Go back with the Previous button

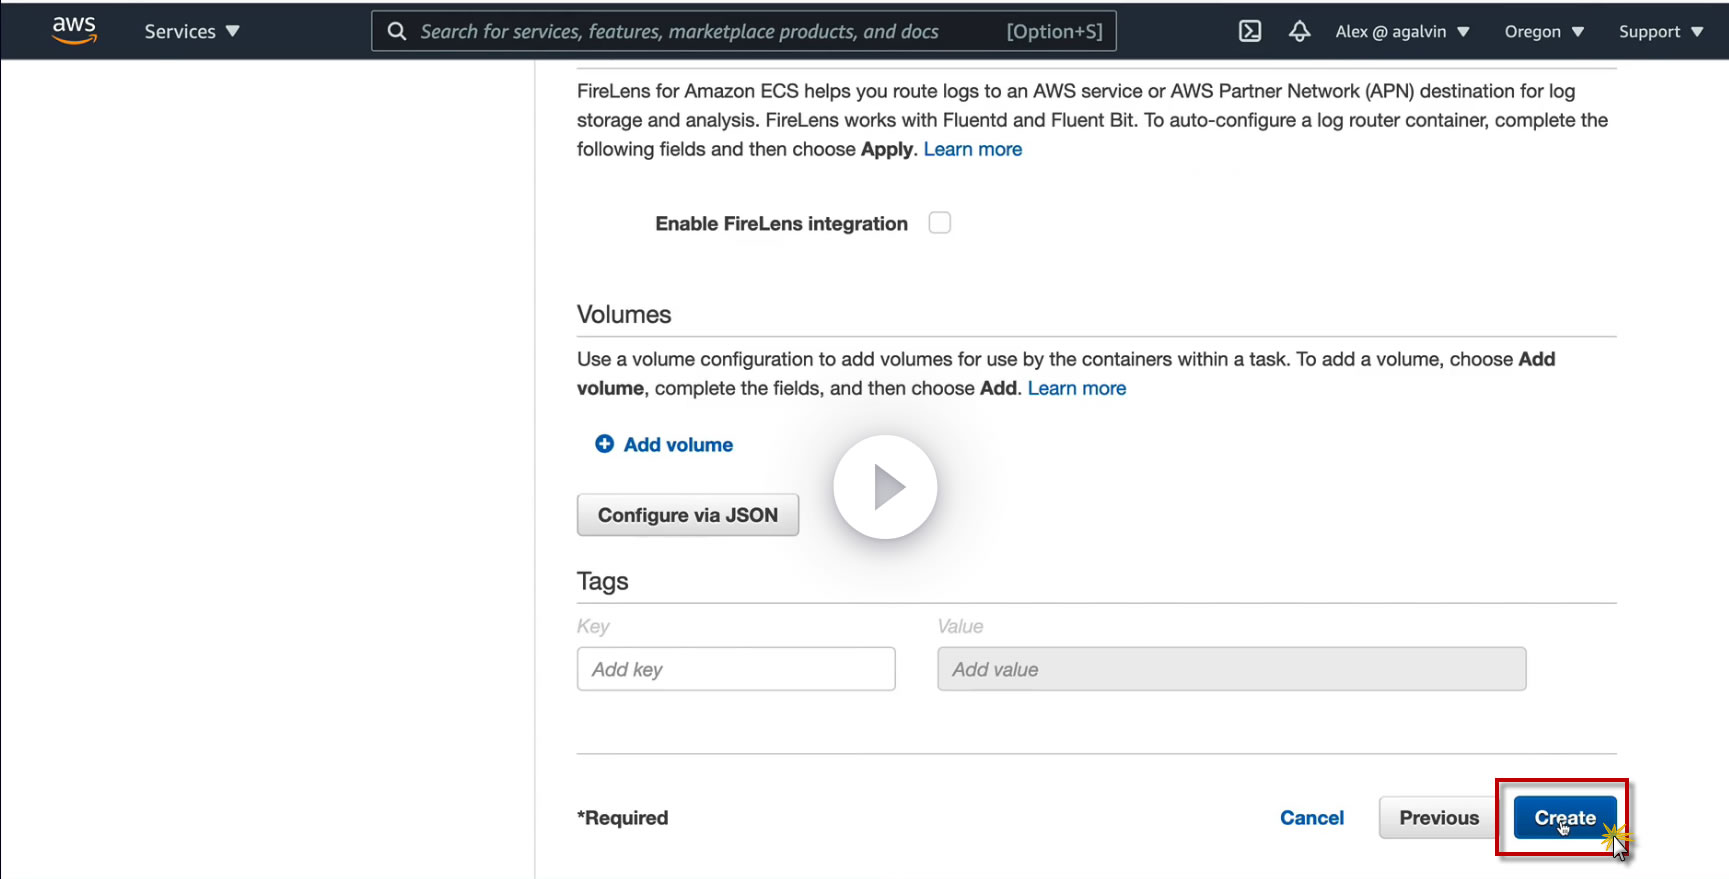(1438, 818)
